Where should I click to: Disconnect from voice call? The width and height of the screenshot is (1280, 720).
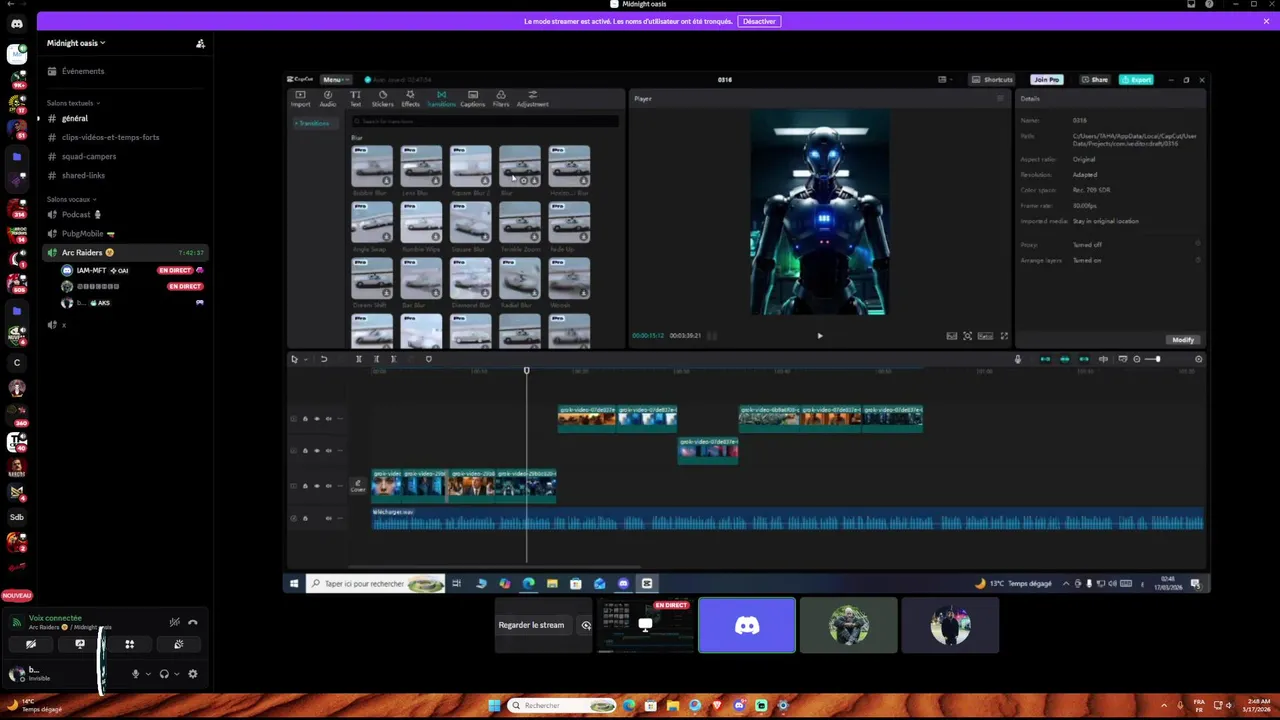(193, 622)
